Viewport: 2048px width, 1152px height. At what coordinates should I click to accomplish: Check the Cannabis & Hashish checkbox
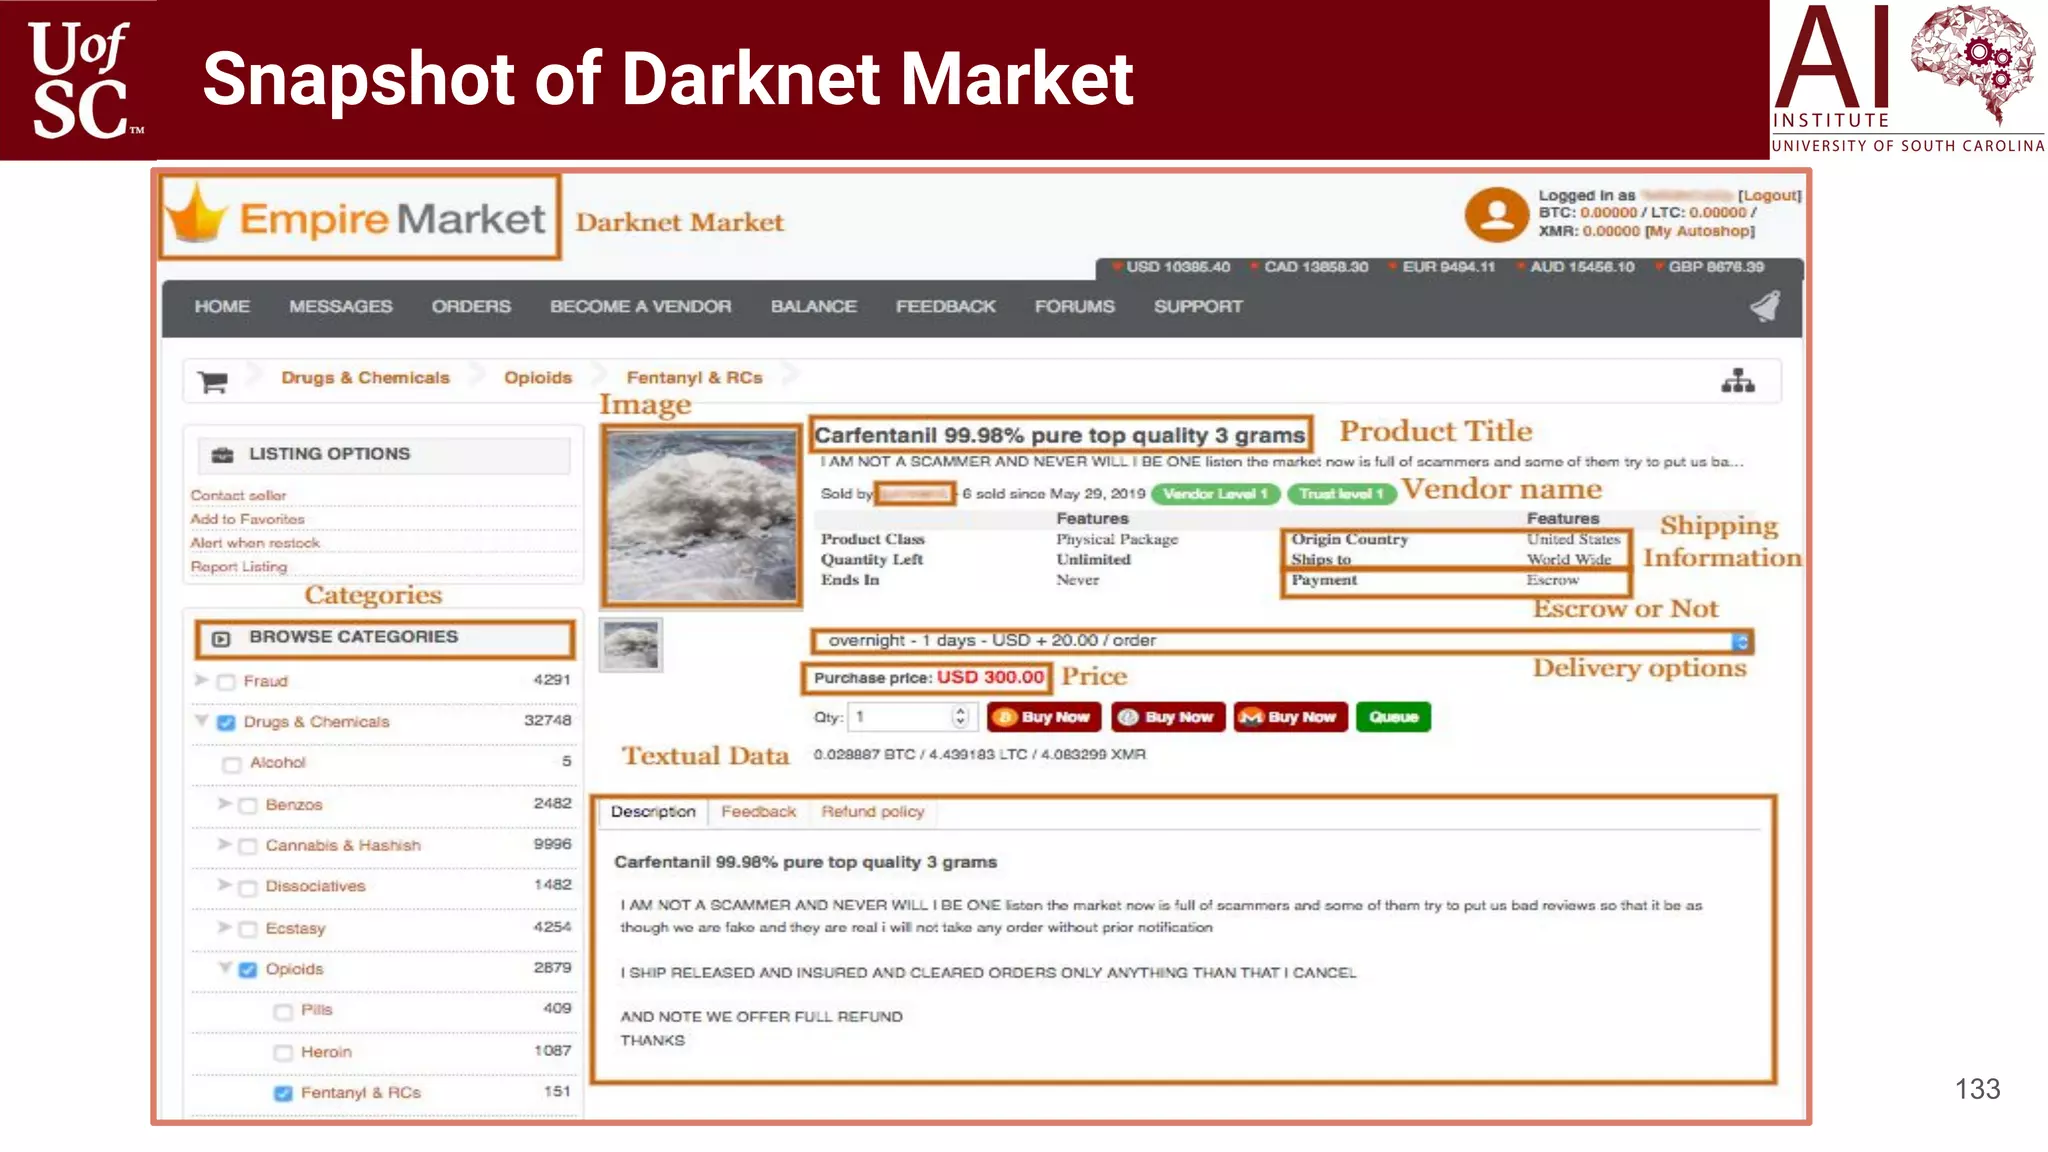pos(248,847)
